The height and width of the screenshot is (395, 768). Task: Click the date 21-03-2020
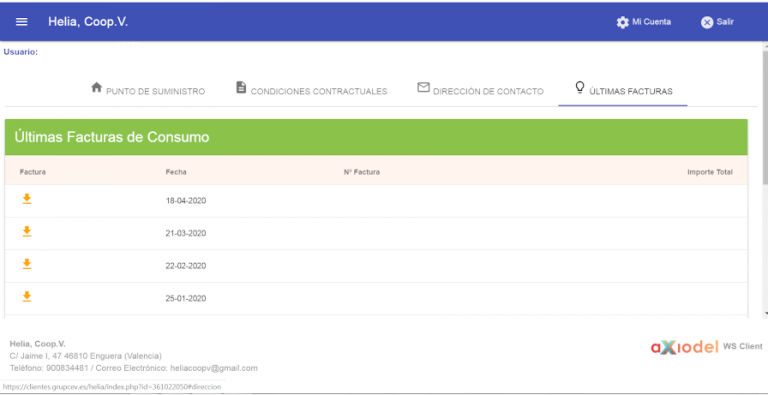(186, 233)
